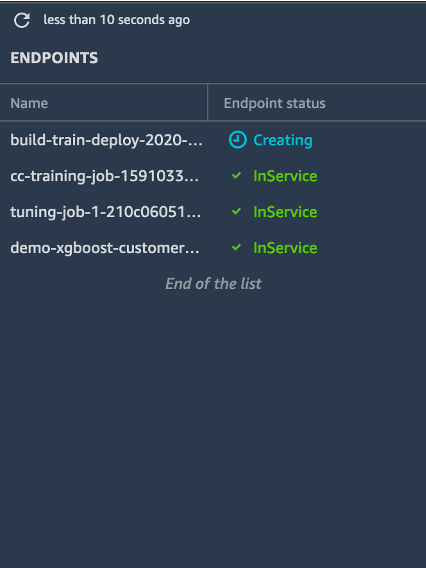Select the tuning-job-1-210c06051 endpoint row

213,212
